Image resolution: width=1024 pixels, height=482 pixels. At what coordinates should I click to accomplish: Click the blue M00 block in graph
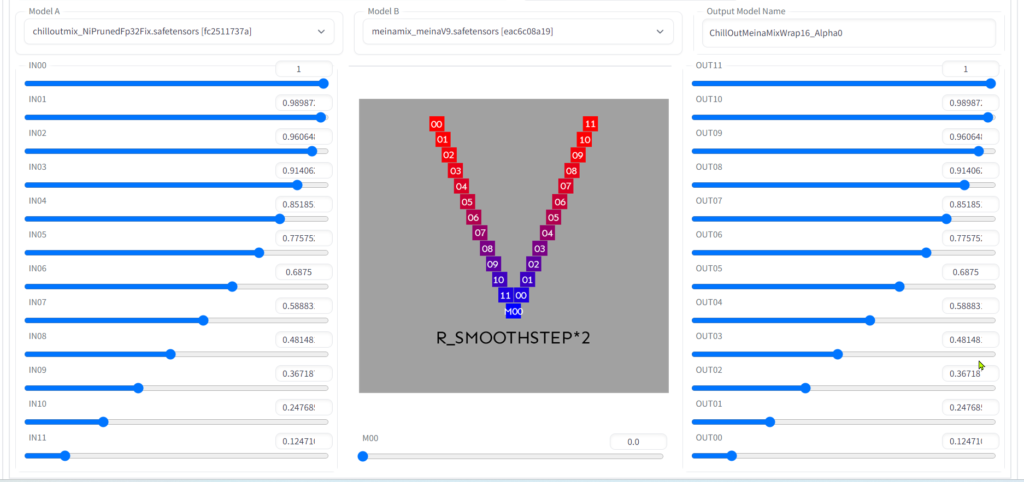(513, 311)
